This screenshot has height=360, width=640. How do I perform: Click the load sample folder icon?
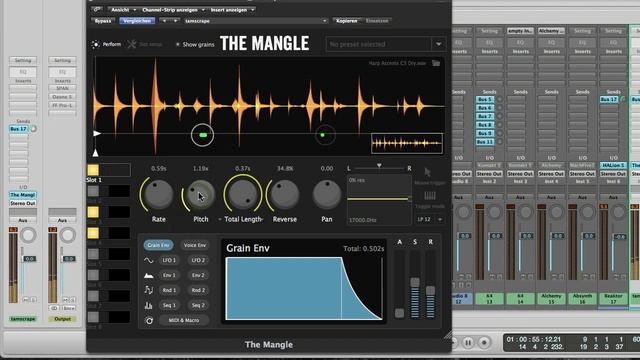(x=436, y=63)
